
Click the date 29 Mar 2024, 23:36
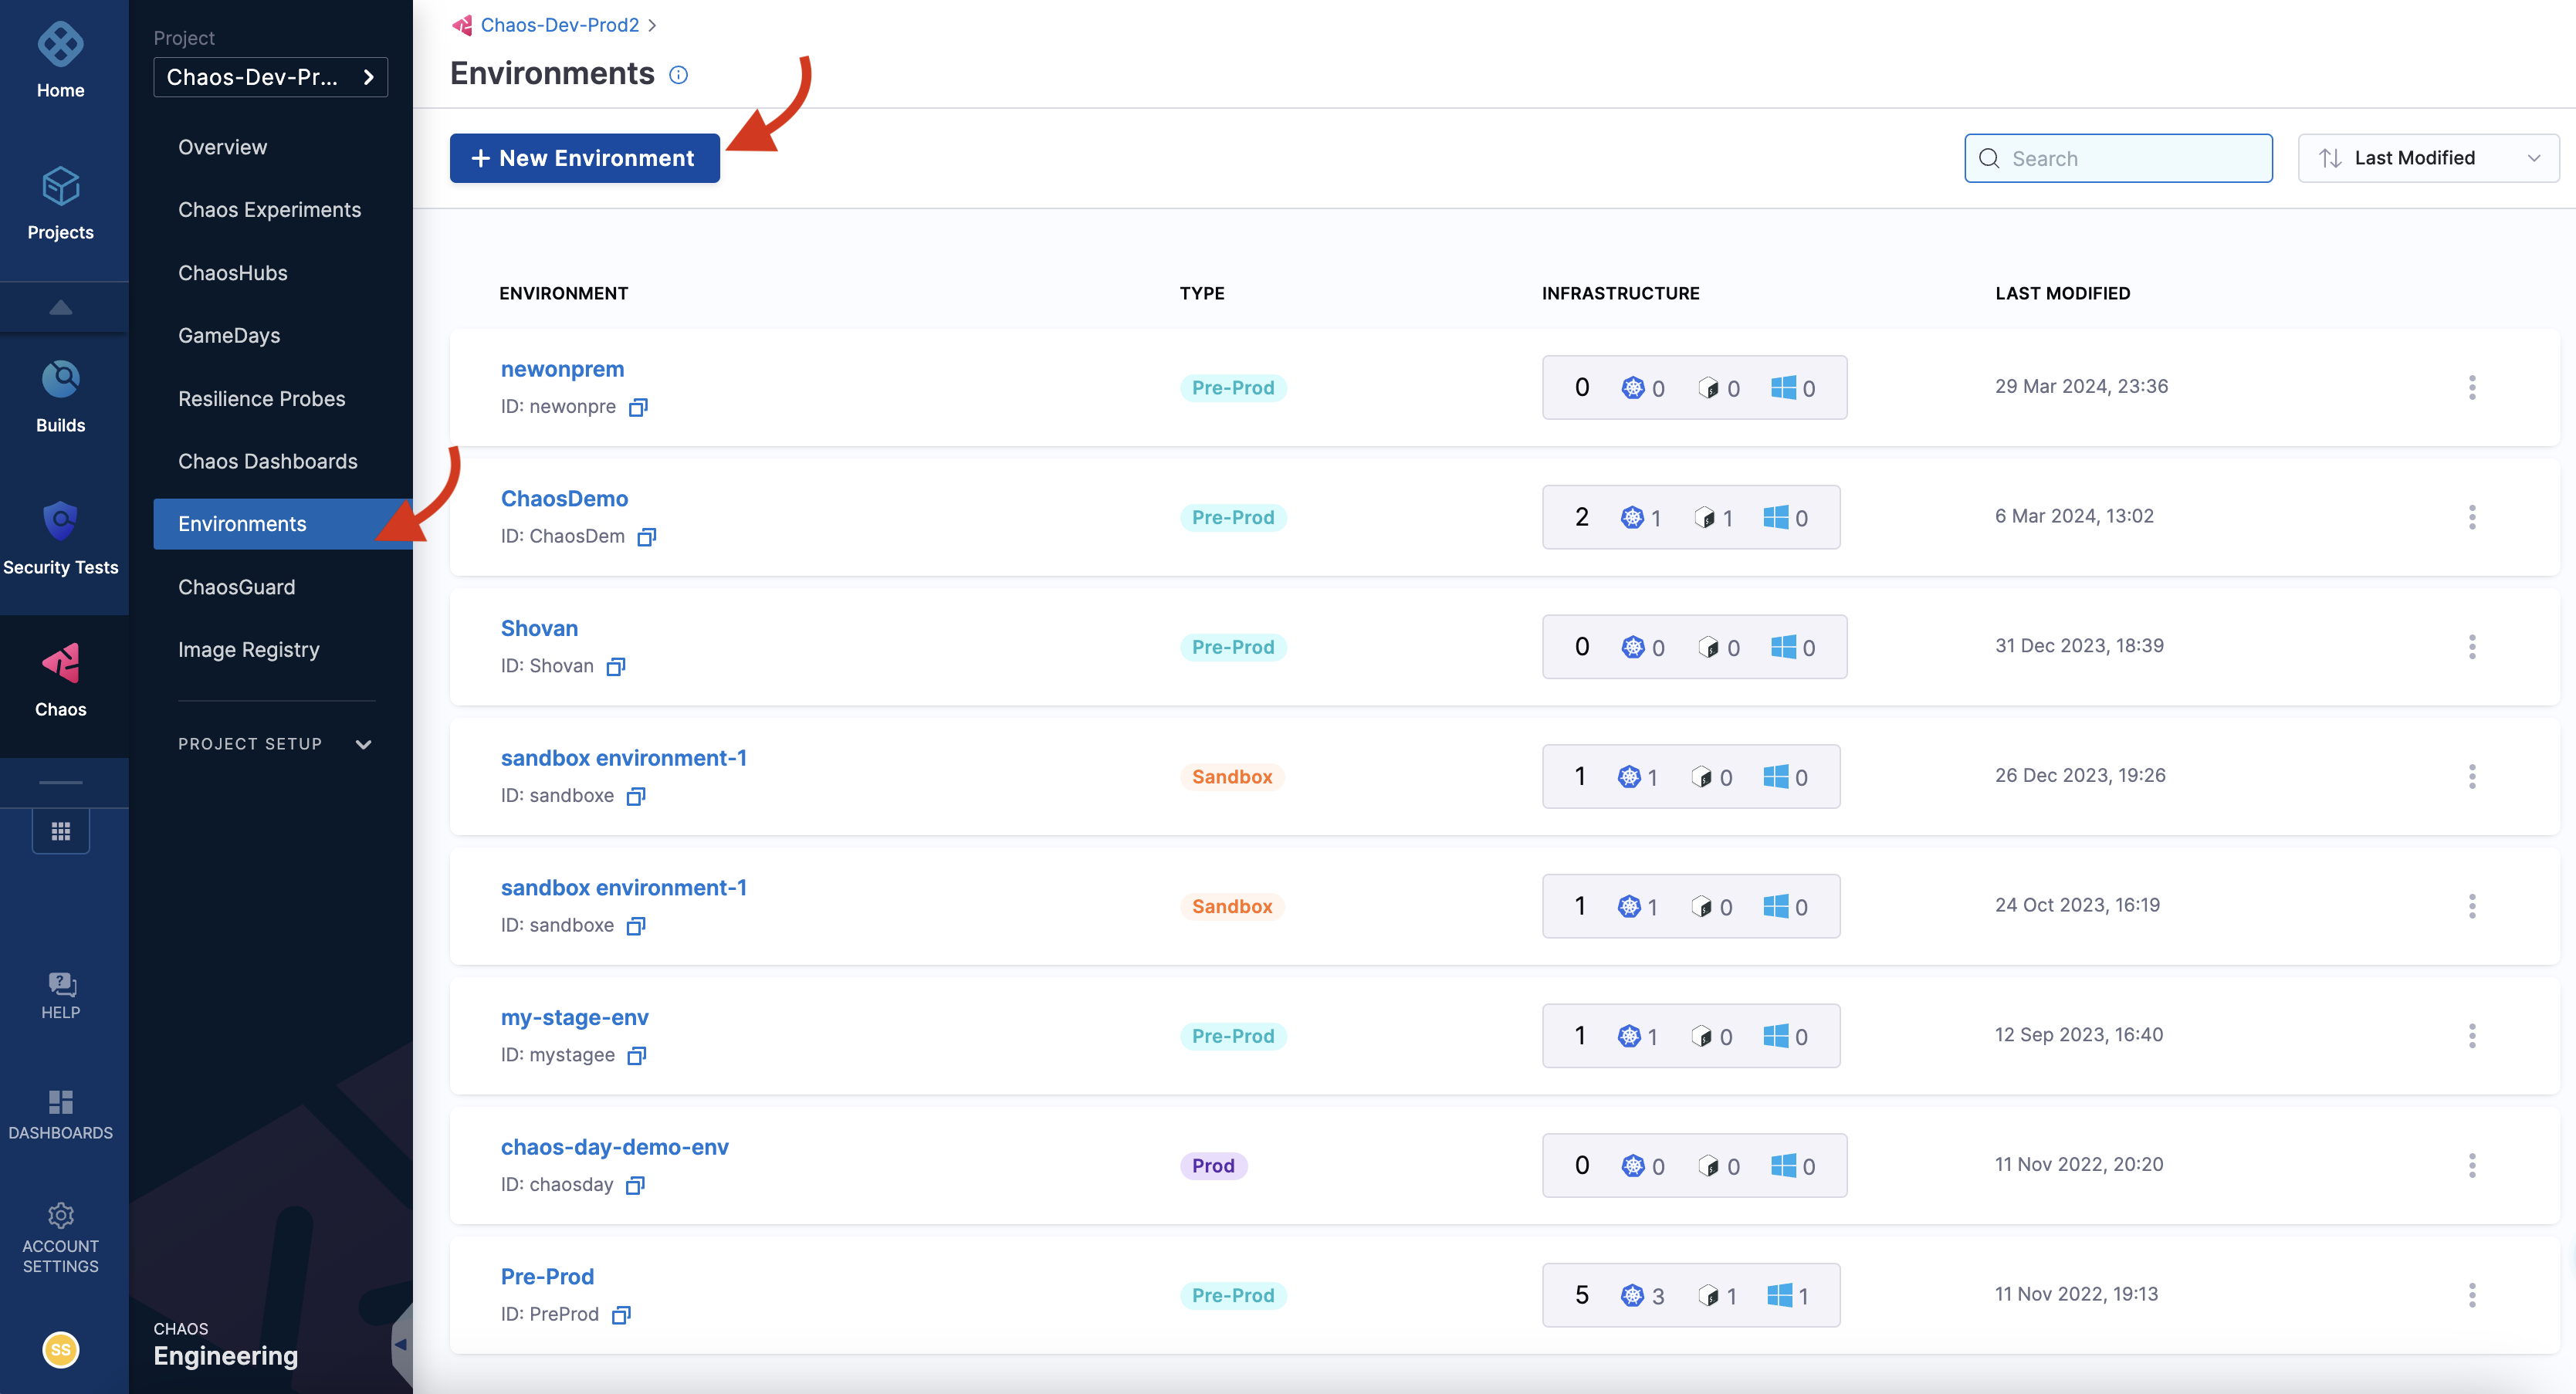click(2081, 386)
